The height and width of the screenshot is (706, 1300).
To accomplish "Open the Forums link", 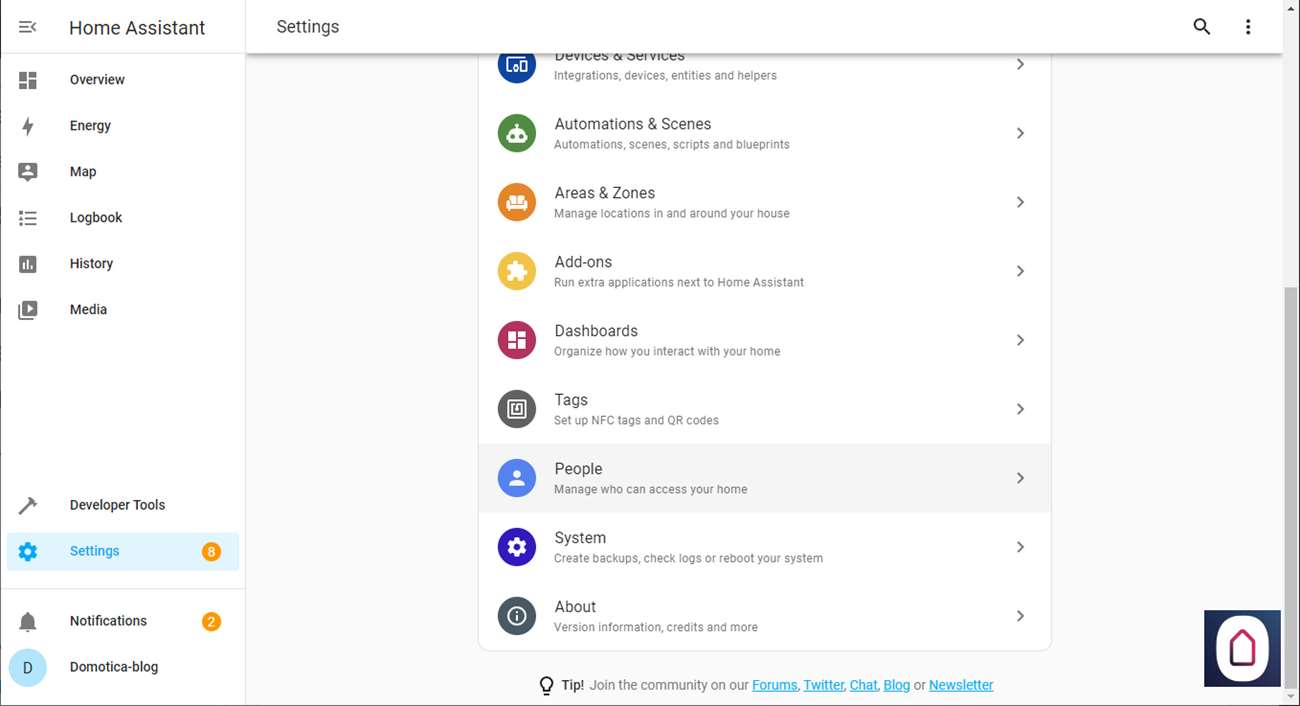I will [774, 685].
